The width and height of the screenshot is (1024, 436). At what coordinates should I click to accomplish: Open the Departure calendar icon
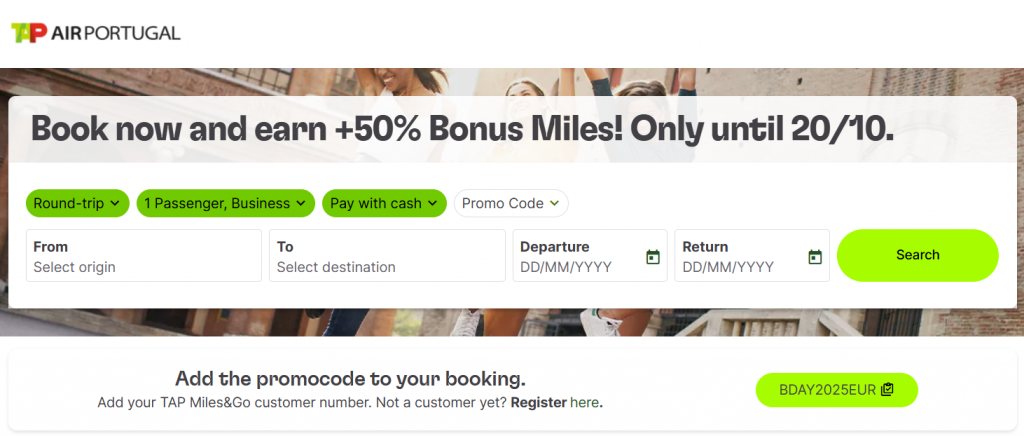[x=653, y=257]
